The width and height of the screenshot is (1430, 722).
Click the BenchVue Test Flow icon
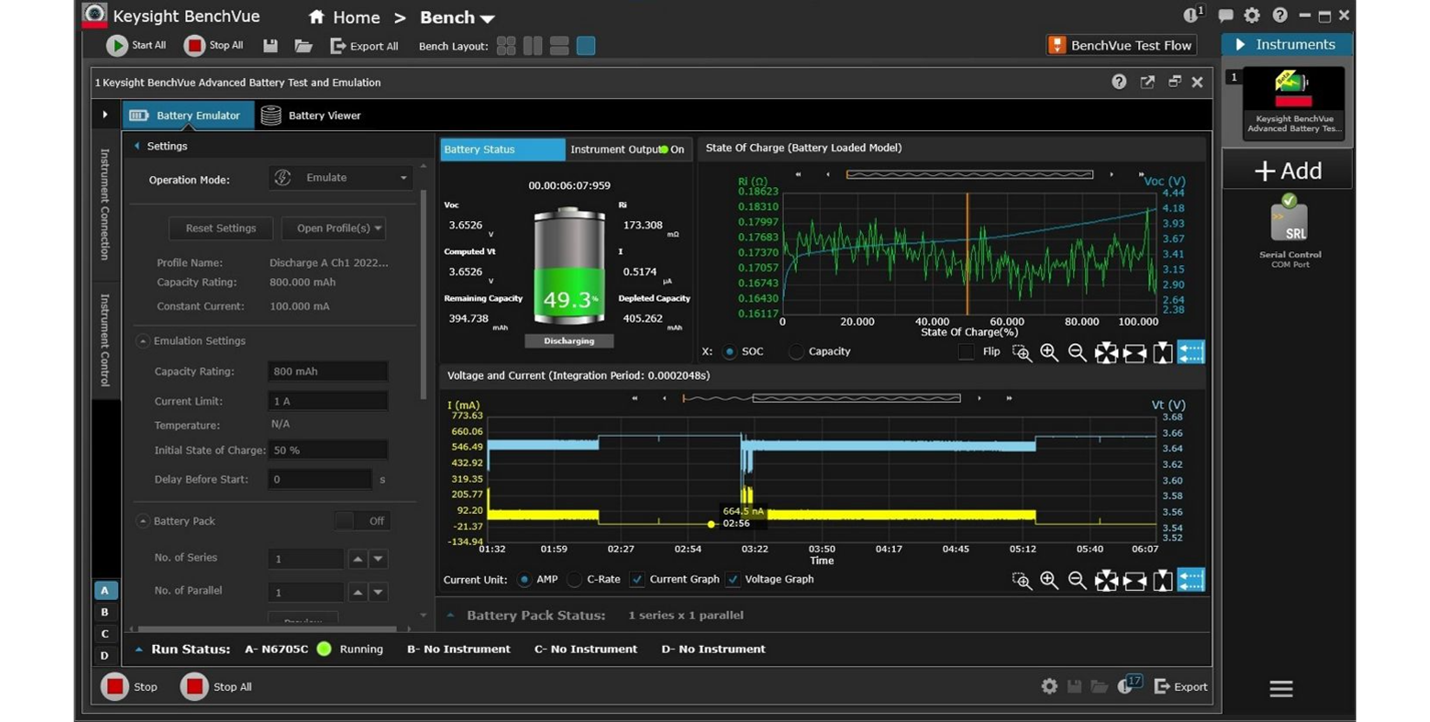click(x=1056, y=45)
